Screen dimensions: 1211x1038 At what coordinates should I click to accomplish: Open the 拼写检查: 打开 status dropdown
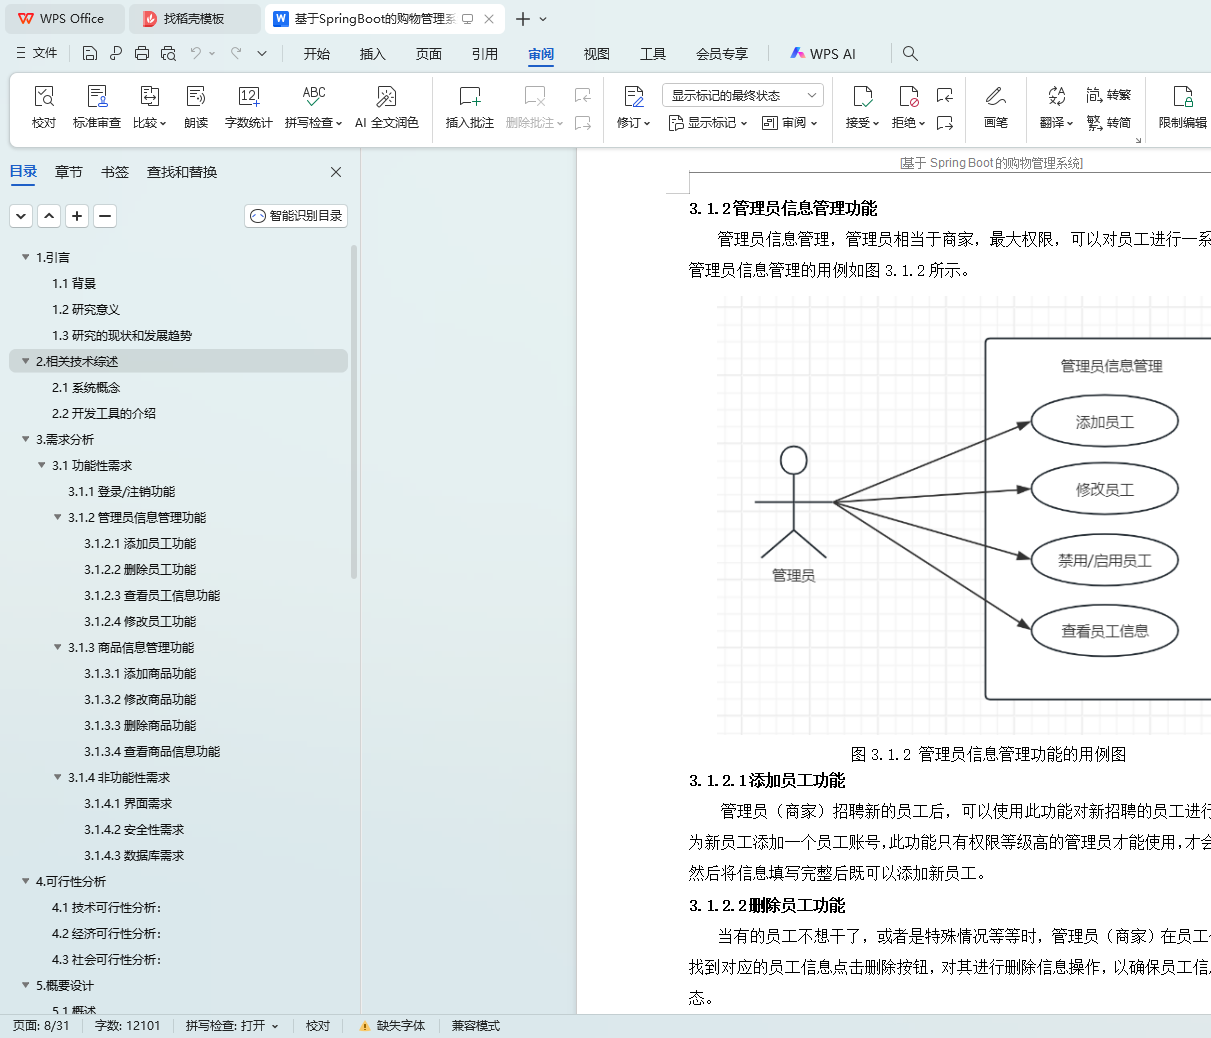coord(232,1026)
